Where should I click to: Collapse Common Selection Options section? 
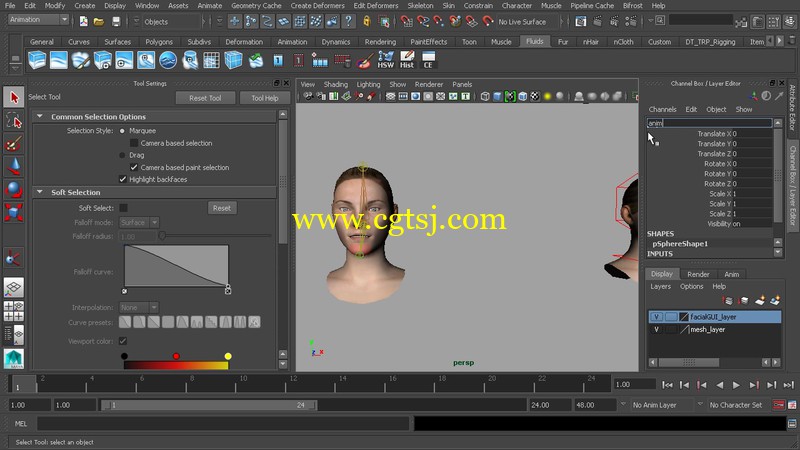click(x=40, y=116)
